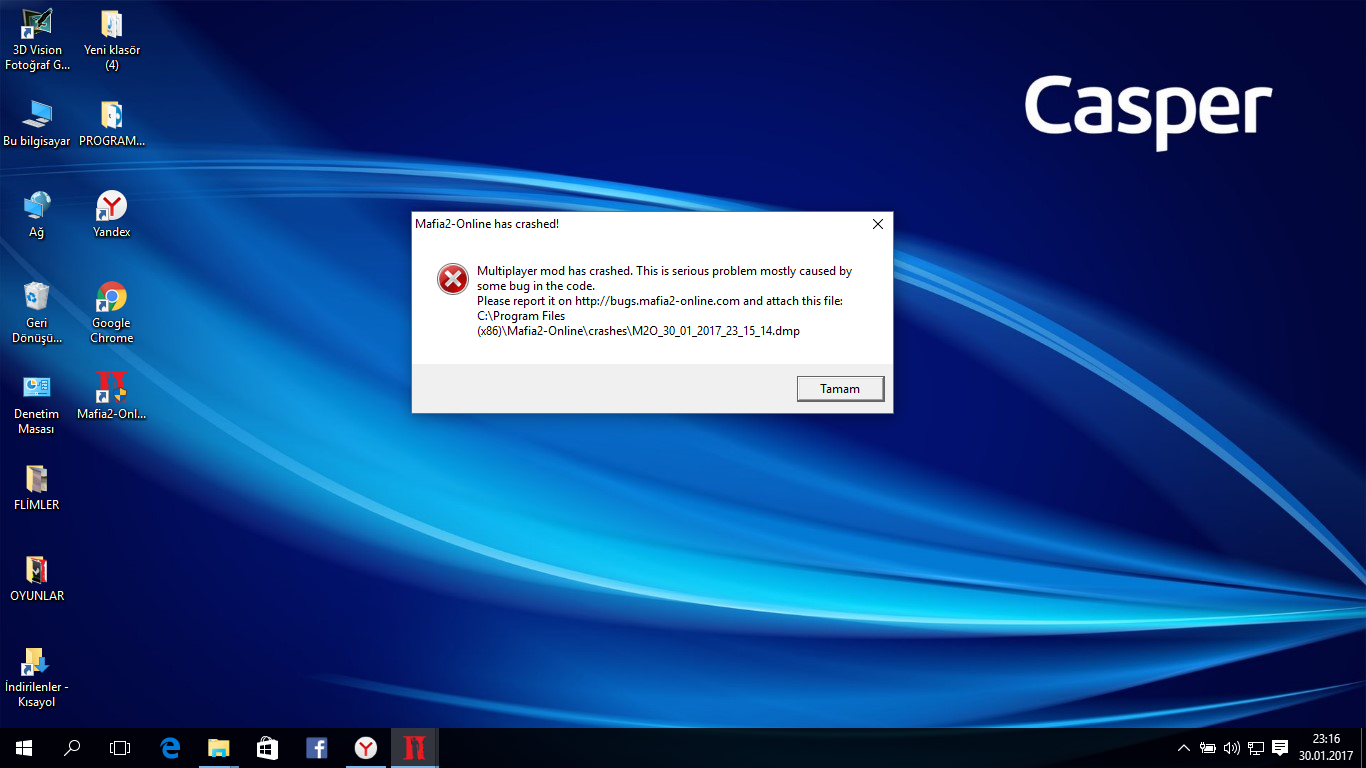Open File Explorer from the taskbar
1366x768 pixels.
218,748
